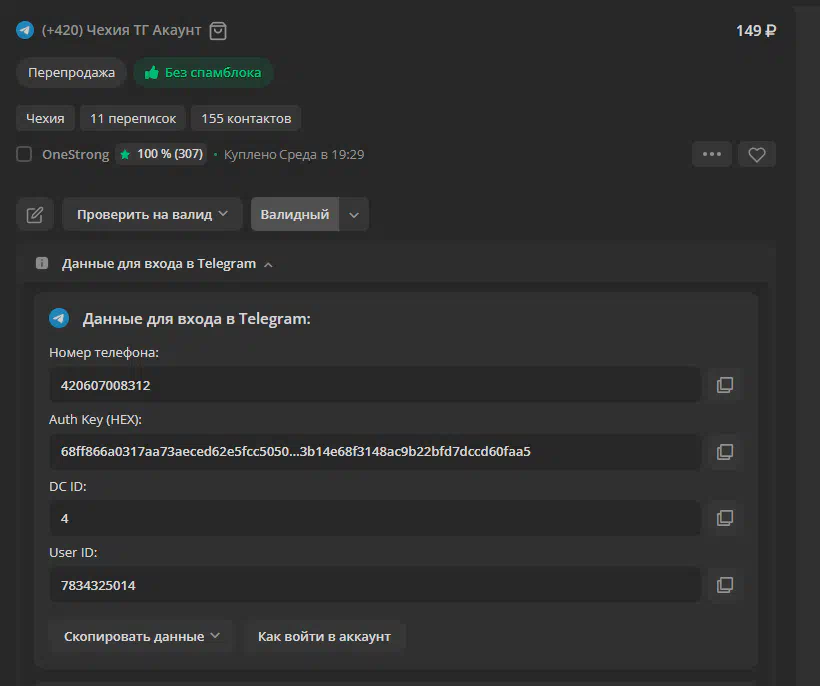Click the User ID field
This screenshot has width=820, height=686.
(x=375, y=585)
